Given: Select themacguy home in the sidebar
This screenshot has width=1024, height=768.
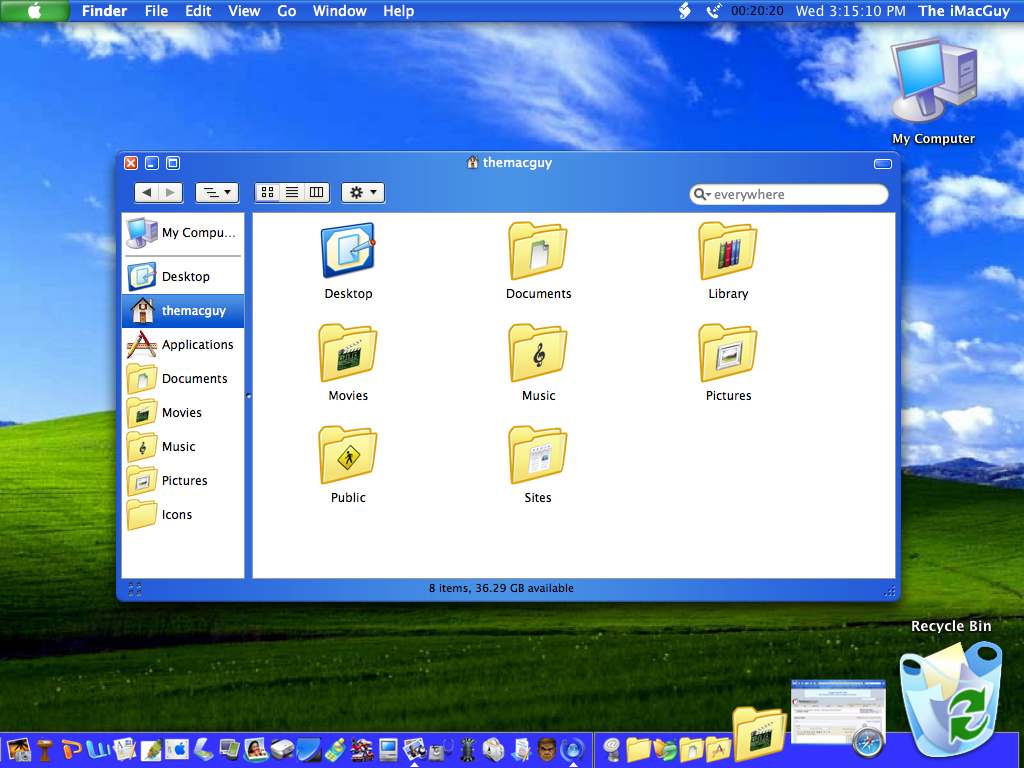Looking at the screenshot, I should point(183,310).
